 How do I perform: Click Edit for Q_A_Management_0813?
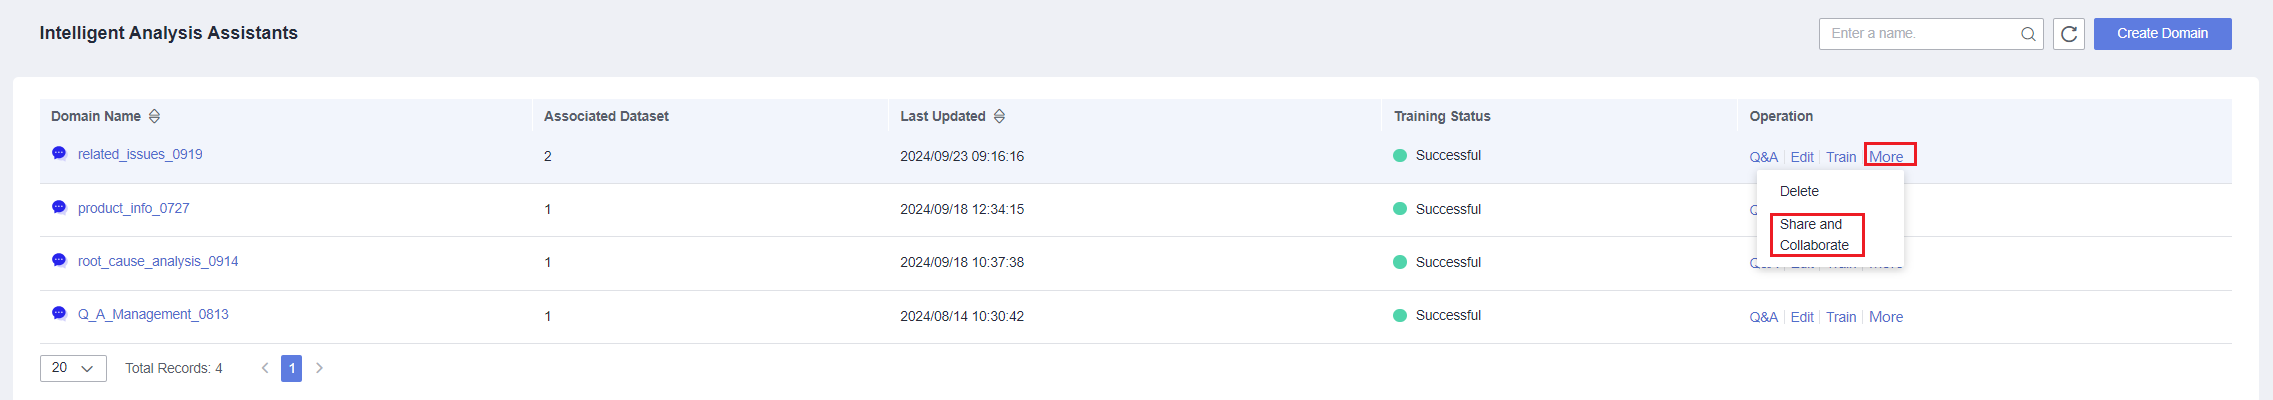(x=1802, y=317)
